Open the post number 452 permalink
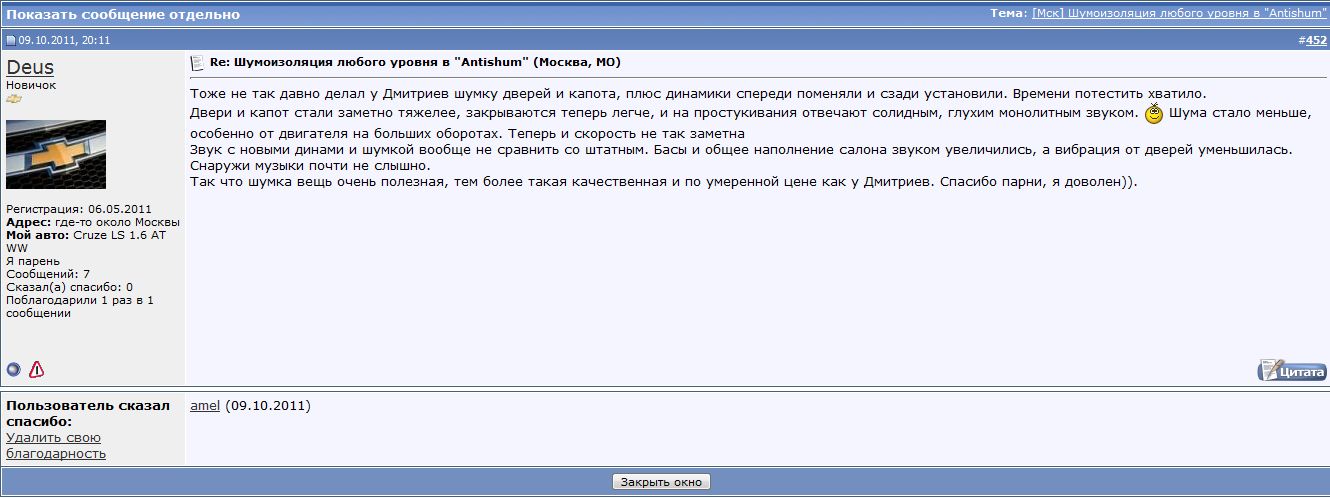1330x498 pixels. pos(1316,40)
